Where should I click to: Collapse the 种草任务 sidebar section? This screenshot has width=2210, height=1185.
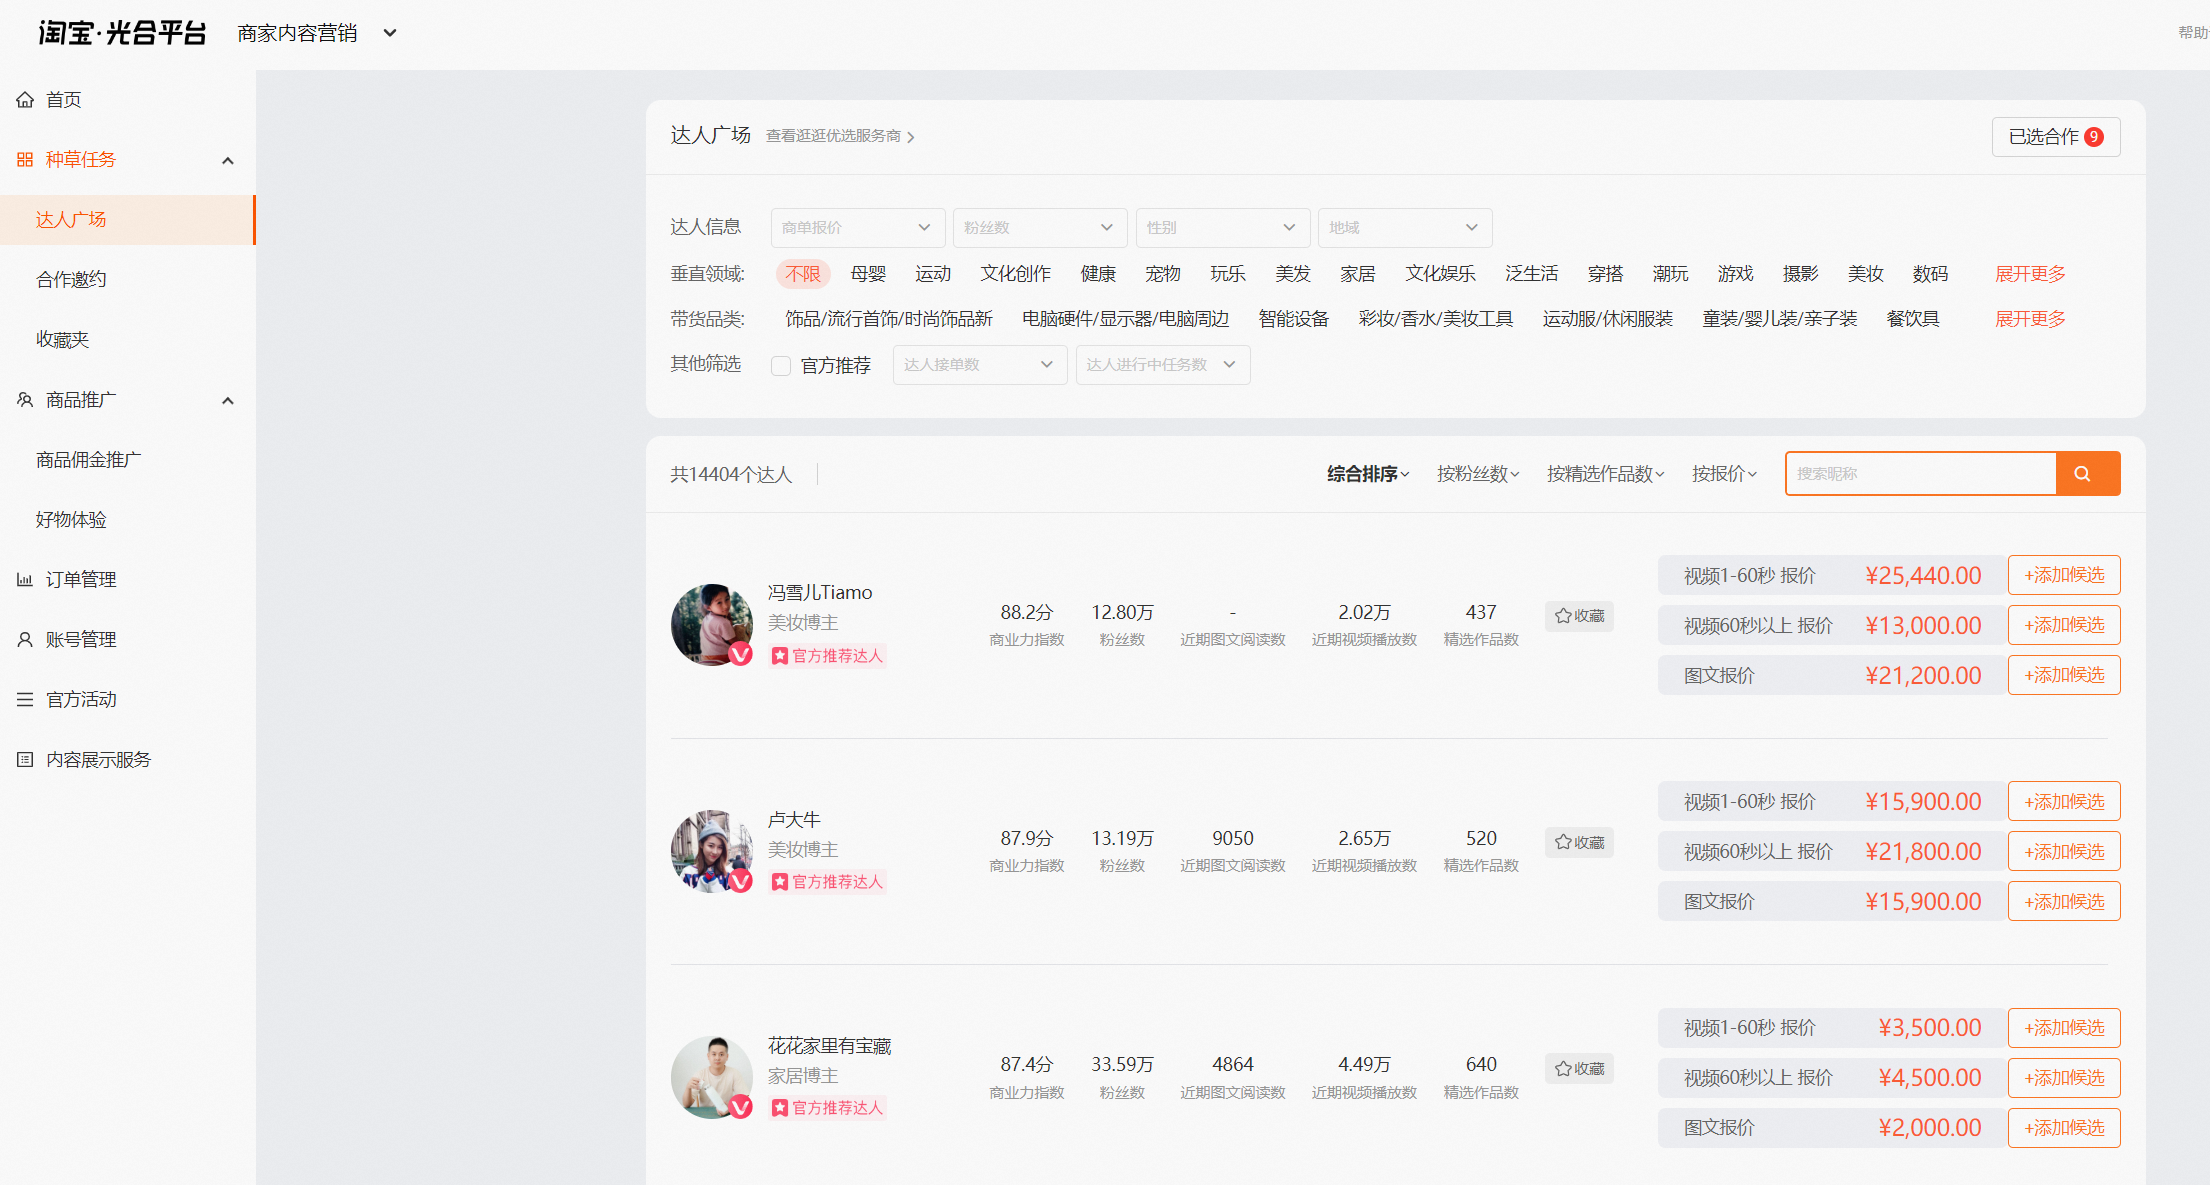pos(228,160)
